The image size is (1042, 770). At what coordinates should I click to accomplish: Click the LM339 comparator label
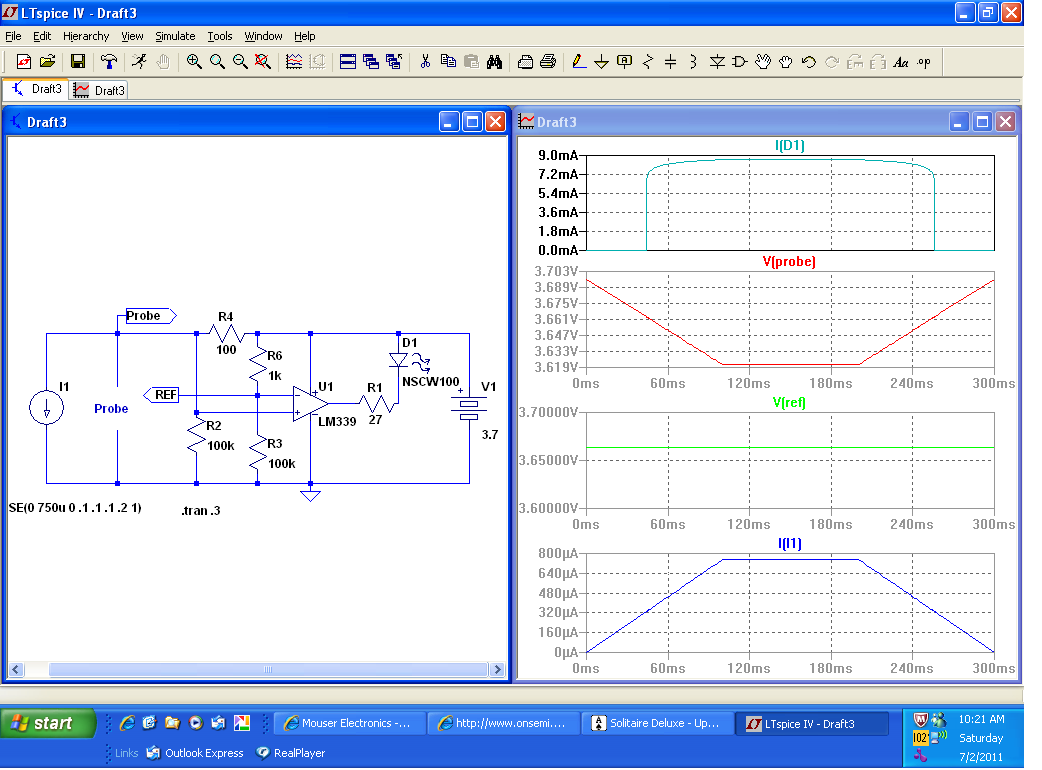click(x=337, y=421)
